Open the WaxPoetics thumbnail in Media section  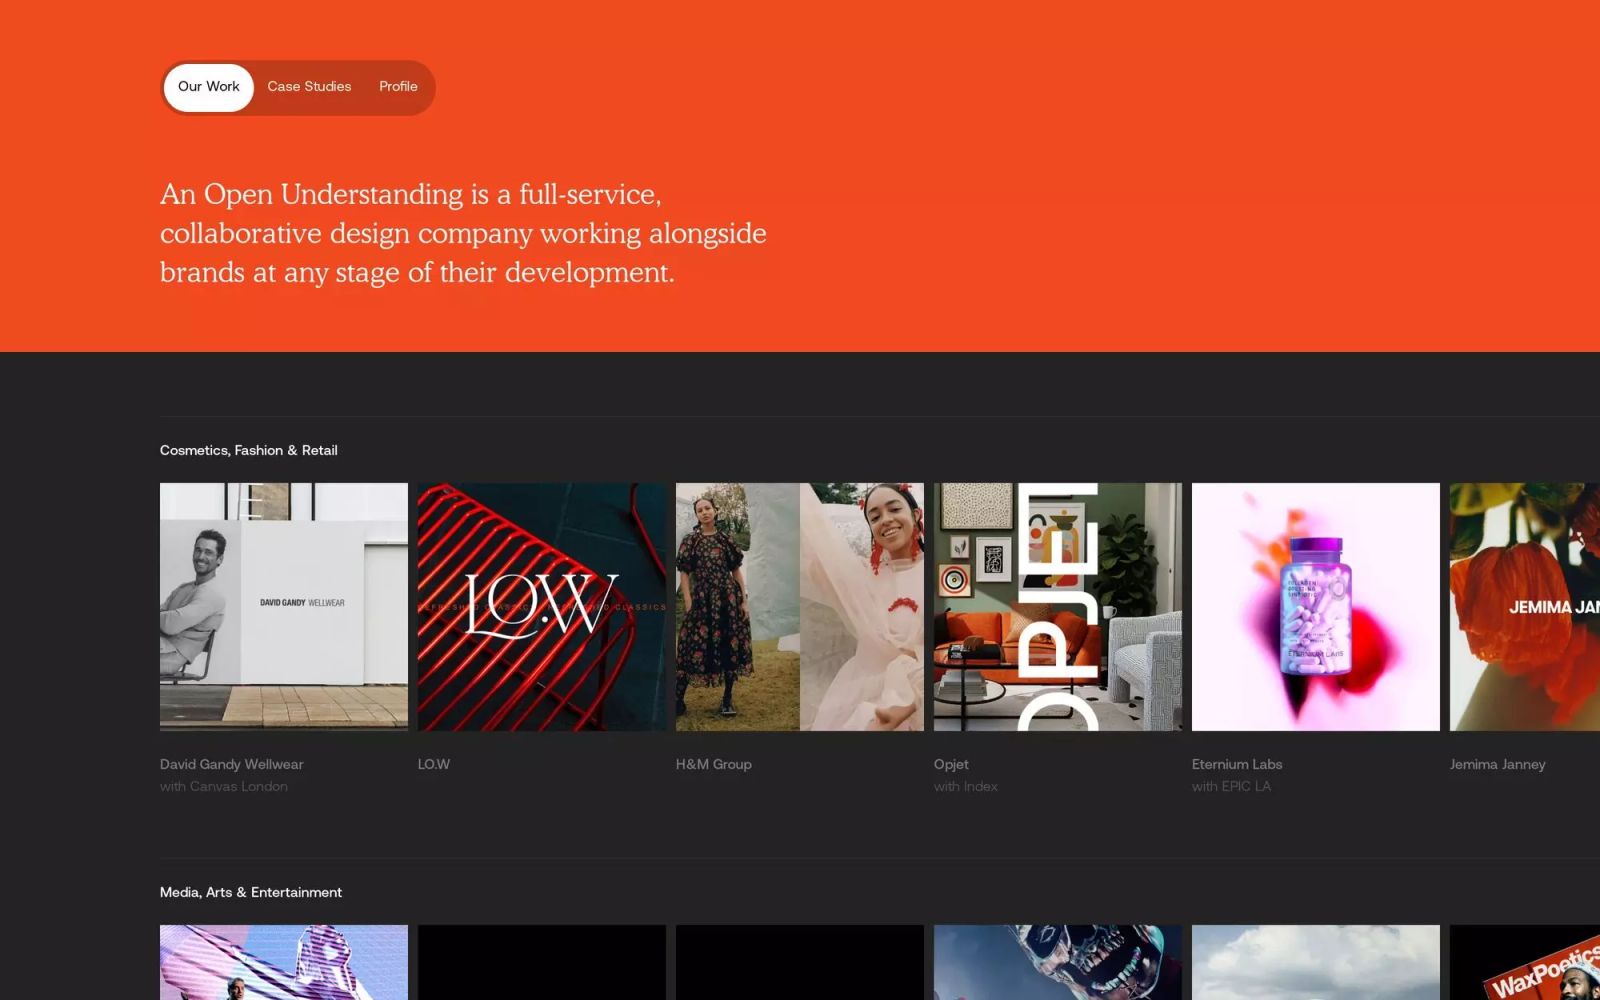tap(1525, 962)
